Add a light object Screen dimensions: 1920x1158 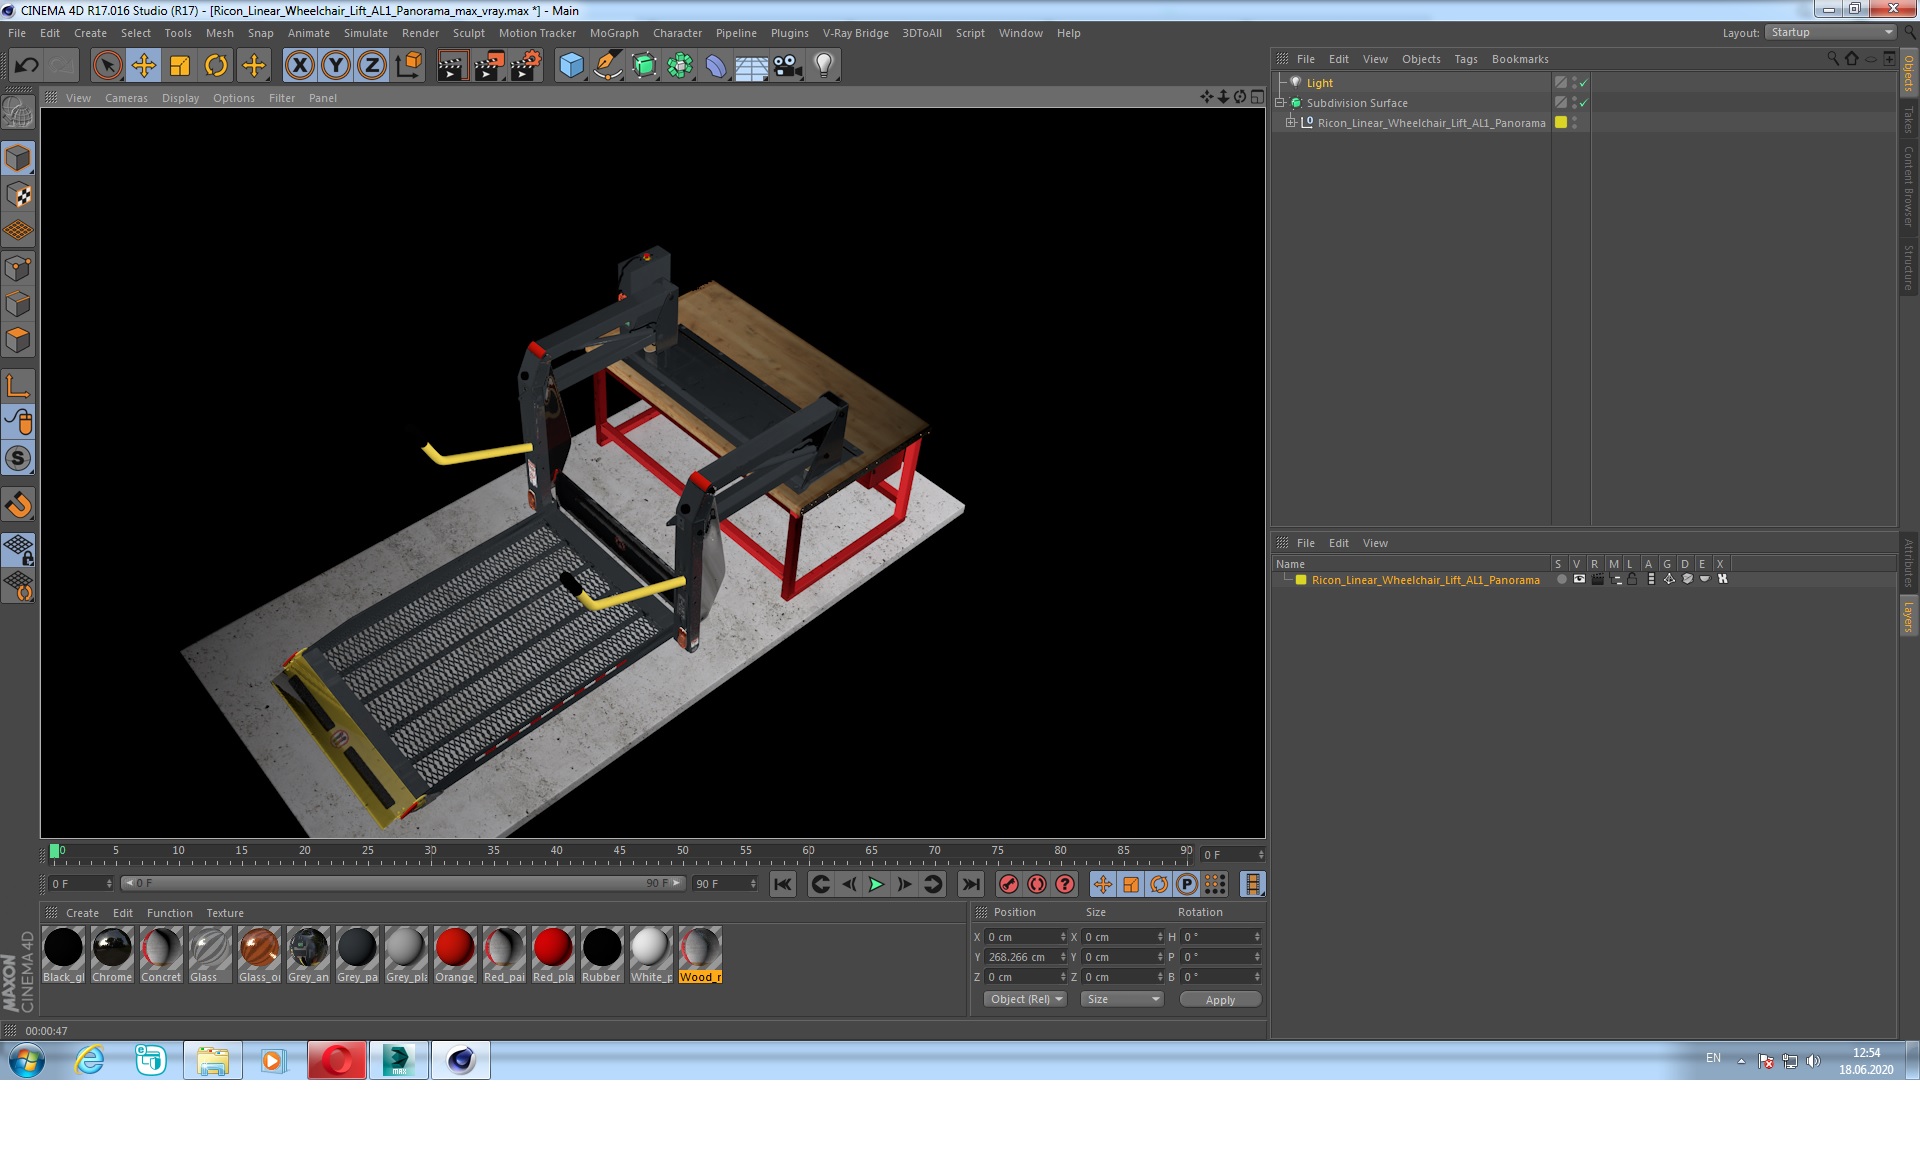[824, 66]
